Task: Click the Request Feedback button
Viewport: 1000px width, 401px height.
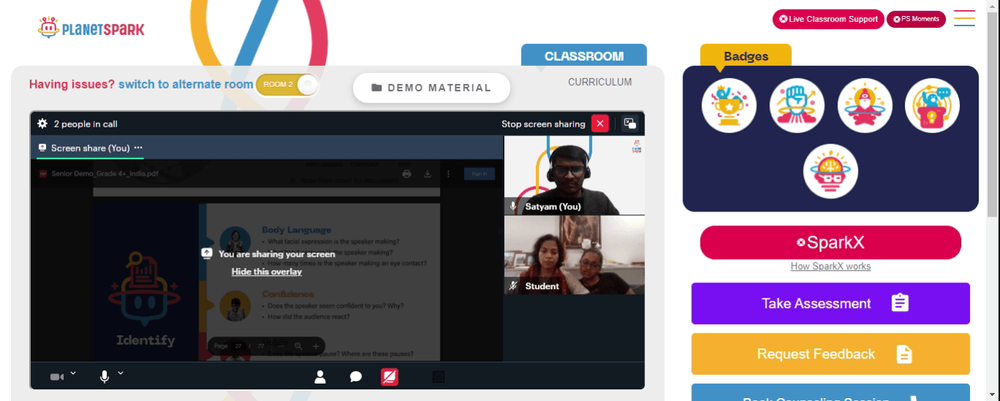Action: (x=830, y=354)
